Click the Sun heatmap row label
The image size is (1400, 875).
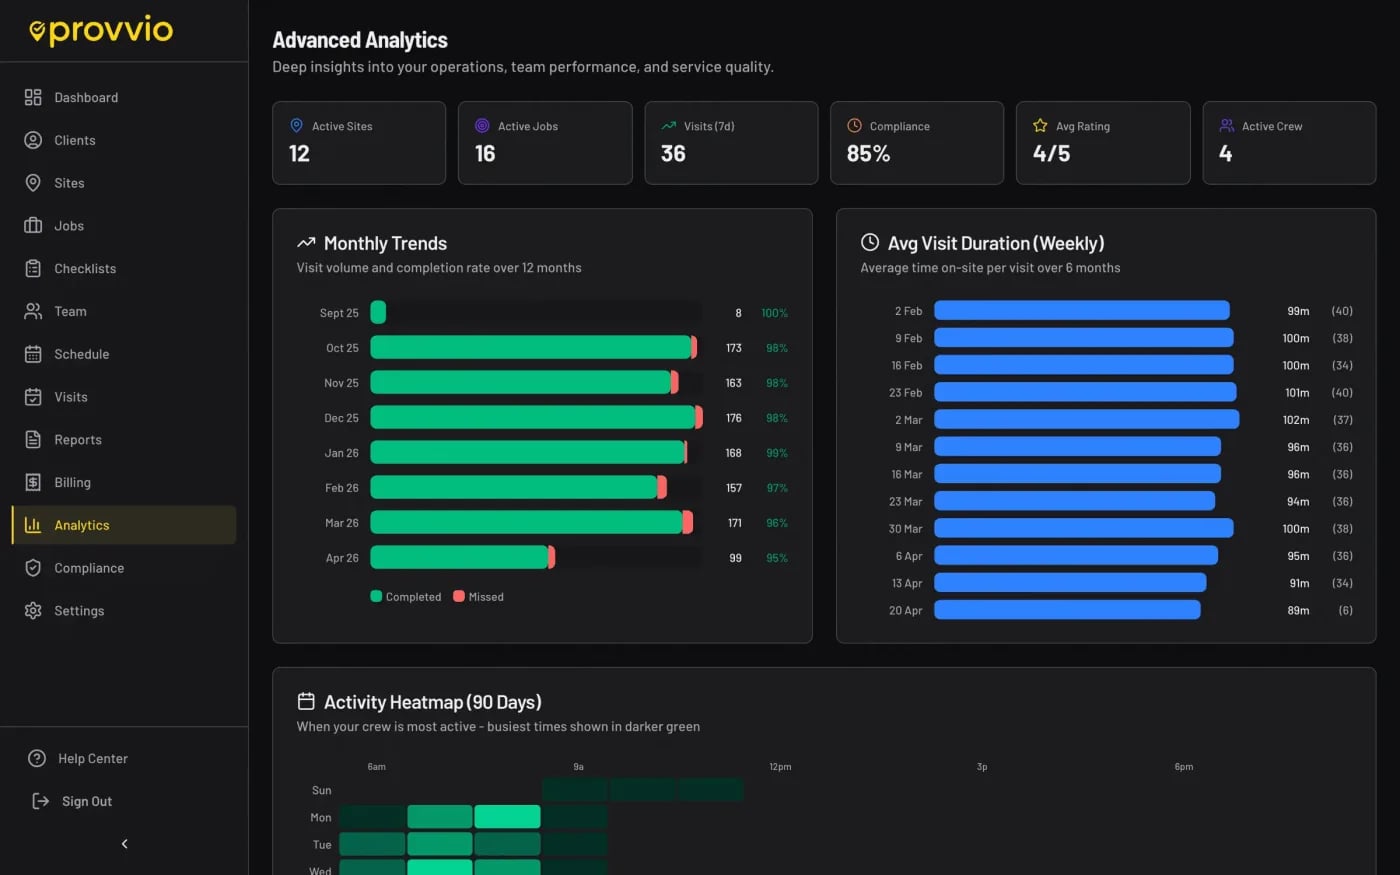[321, 790]
